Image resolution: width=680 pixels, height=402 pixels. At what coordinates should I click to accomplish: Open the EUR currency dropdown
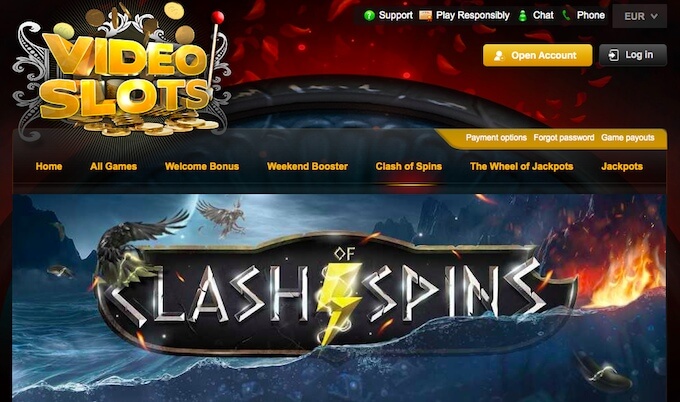tap(640, 16)
